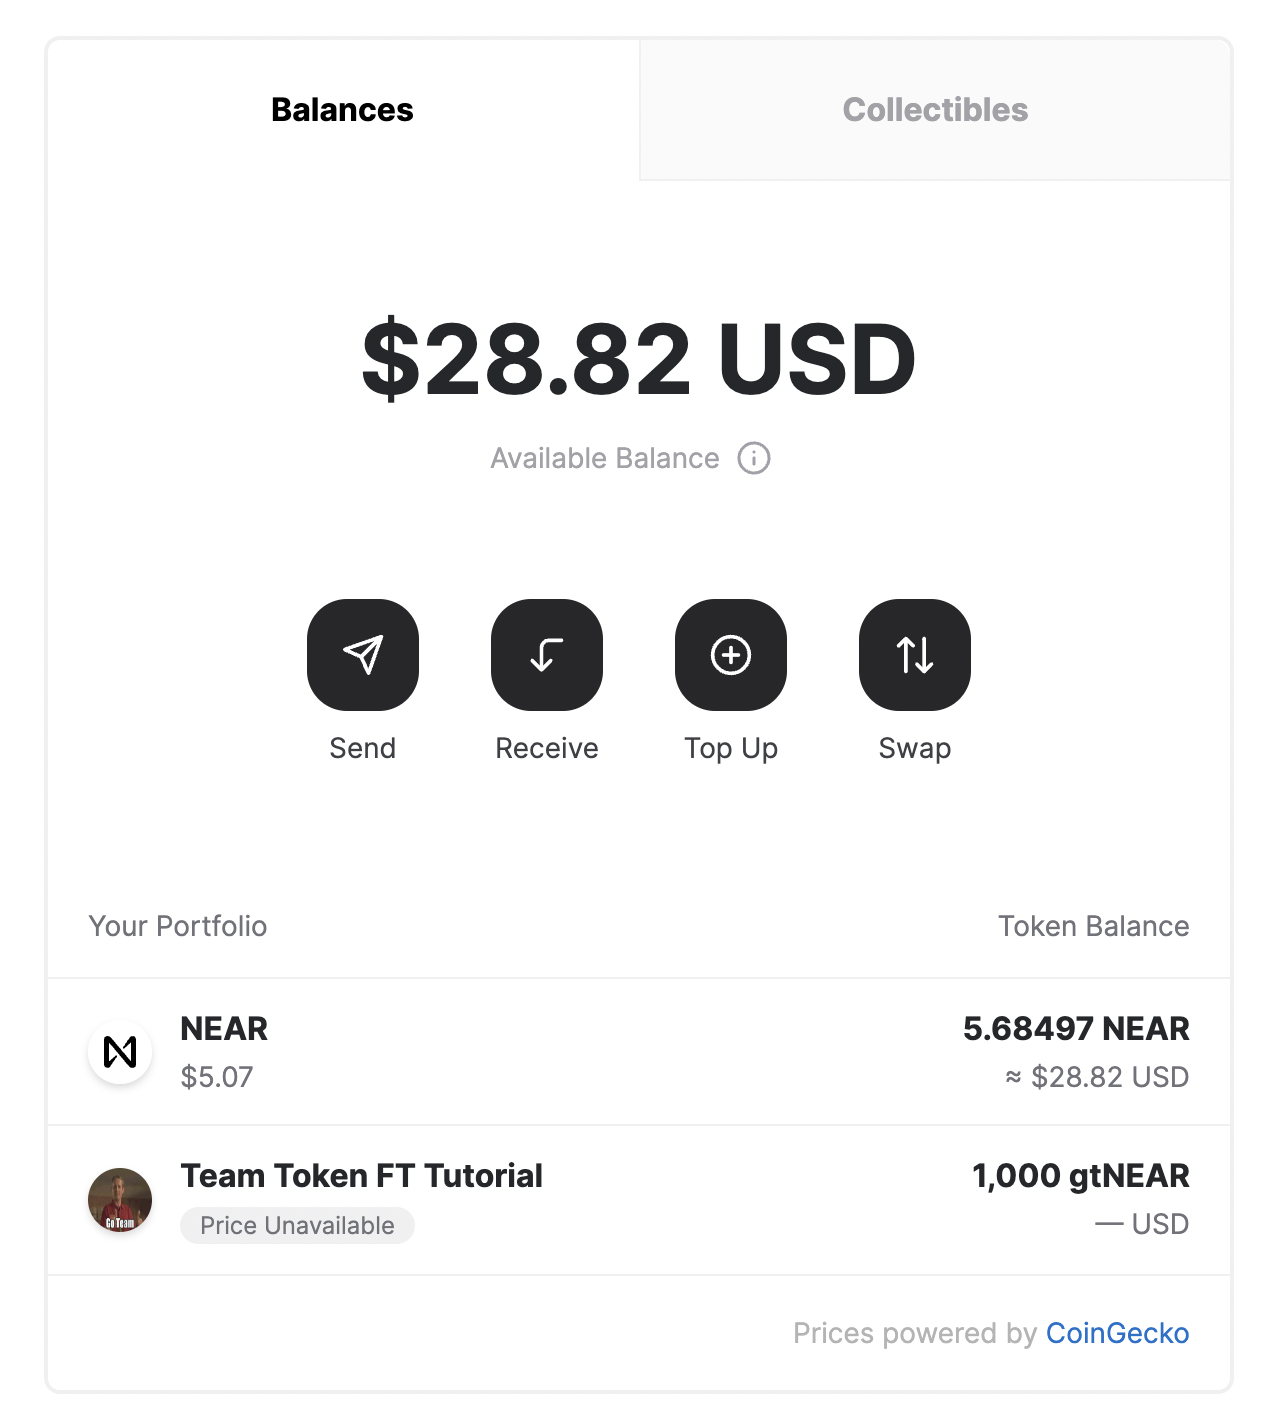Click the Swap label
The height and width of the screenshot is (1424, 1284).
click(915, 748)
